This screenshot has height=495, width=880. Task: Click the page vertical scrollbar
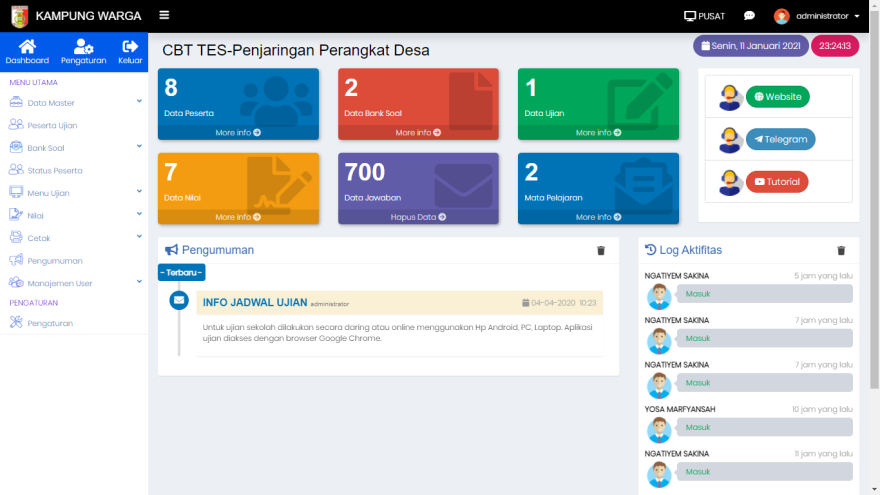[874, 202]
